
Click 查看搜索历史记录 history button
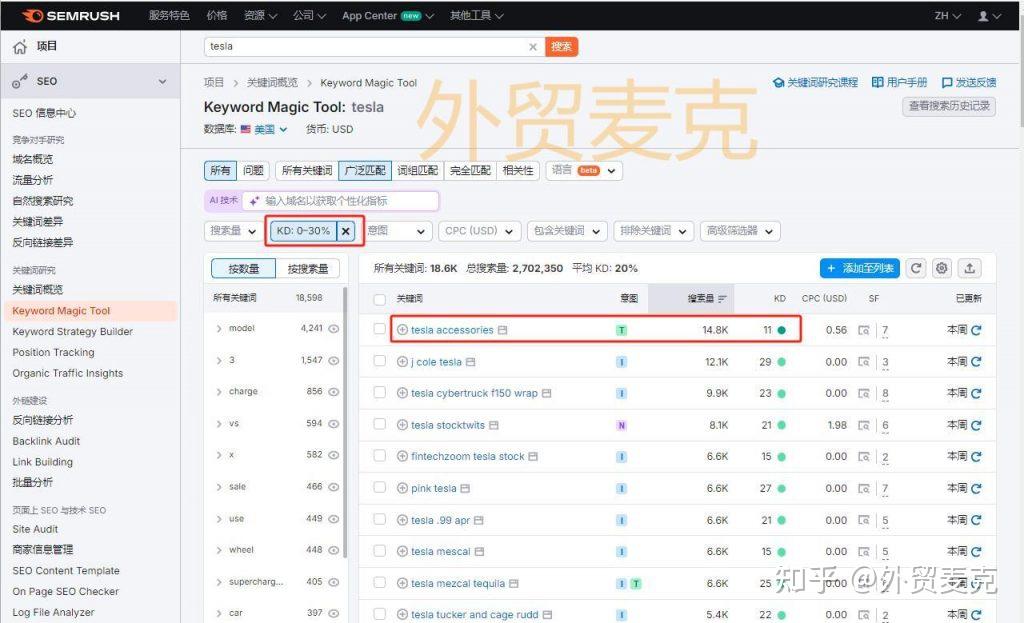(x=949, y=106)
